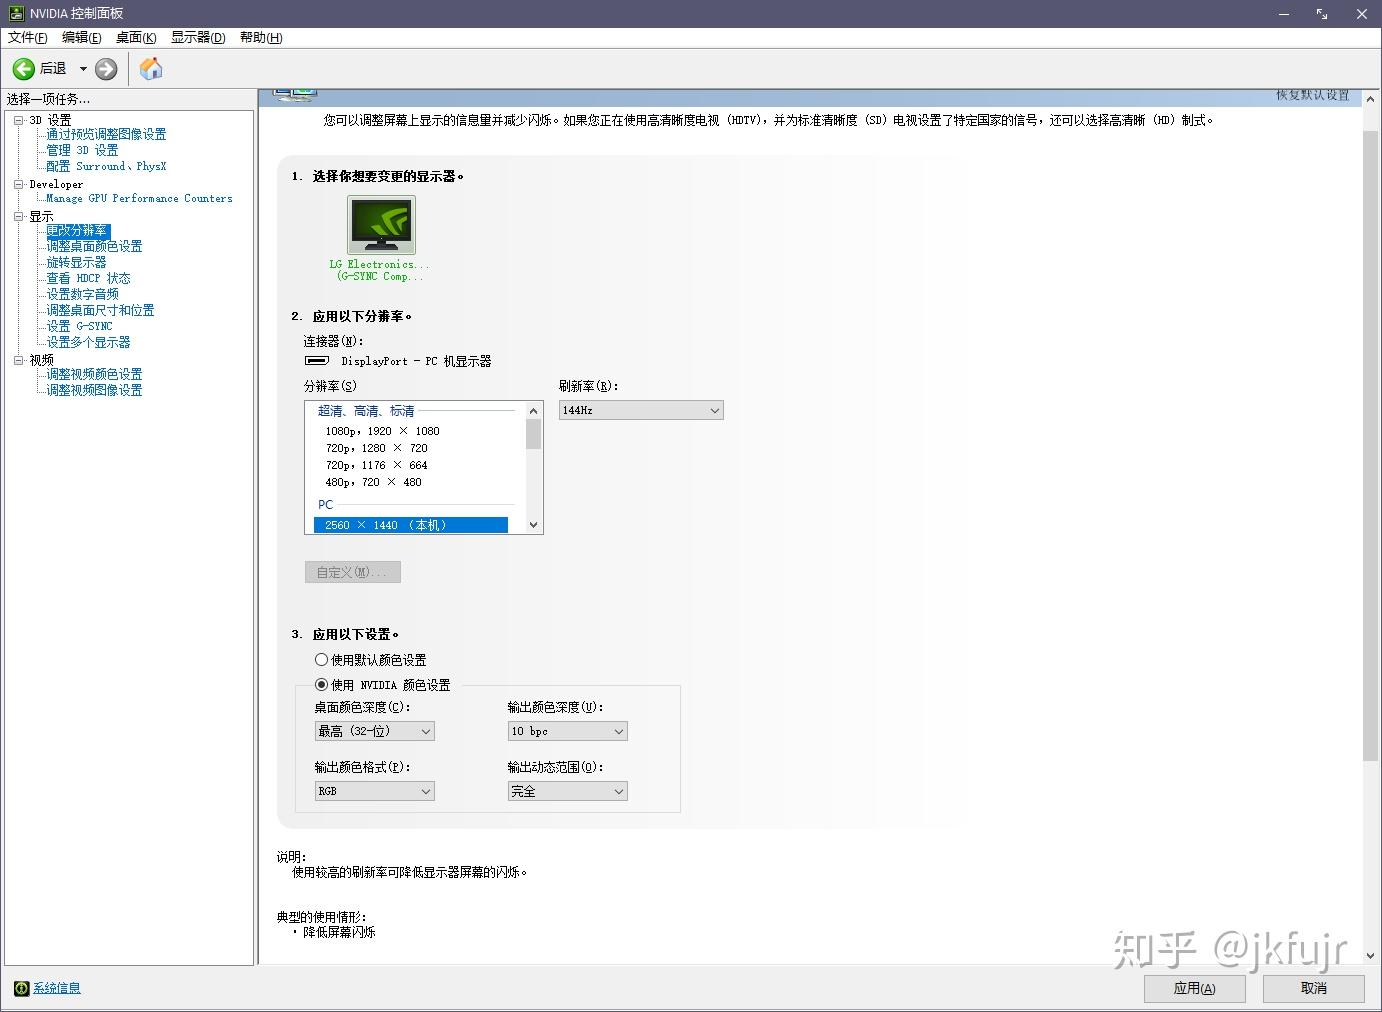This screenshot has width=1382, height=1012.
Task: Collapse the Developer tree node
Action: (18, 183)
